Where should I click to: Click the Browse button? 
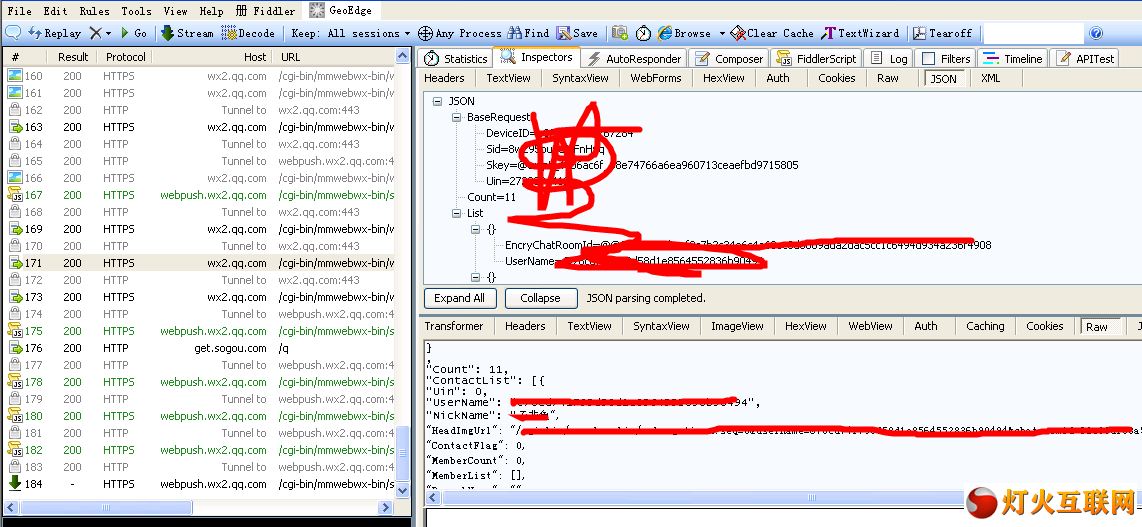[684, 33]
